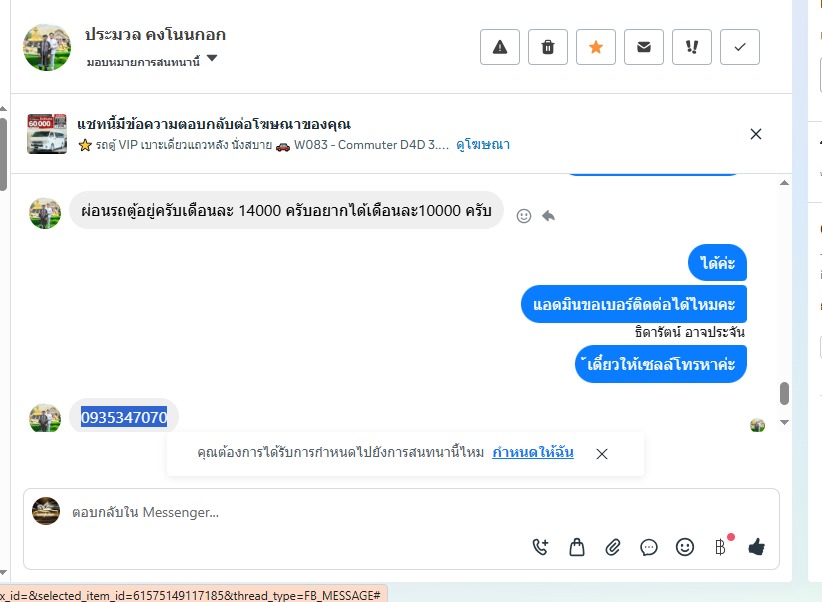Toggle the orange star follow-up icon
Screen dimensions: 822x602
pos(596,47)
